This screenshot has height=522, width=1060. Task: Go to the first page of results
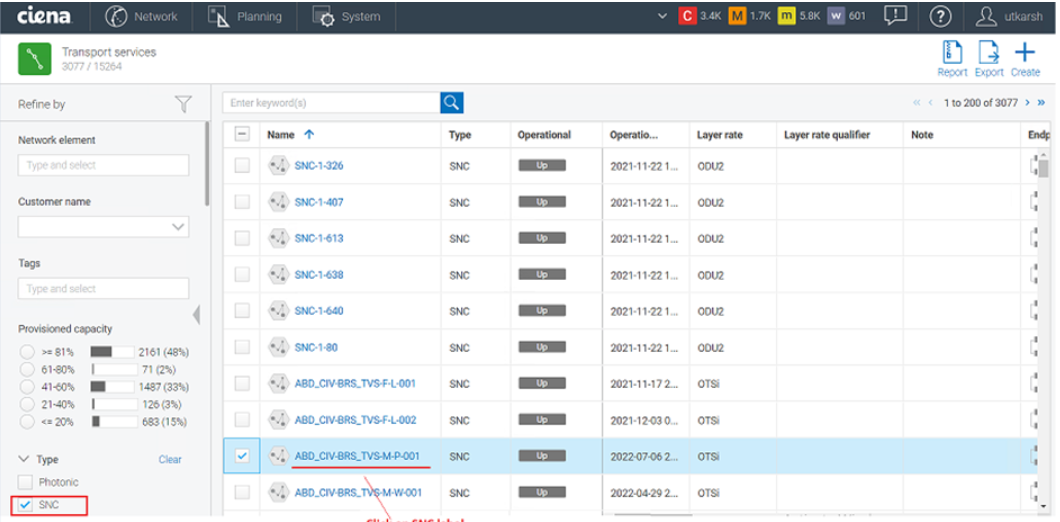917,103
